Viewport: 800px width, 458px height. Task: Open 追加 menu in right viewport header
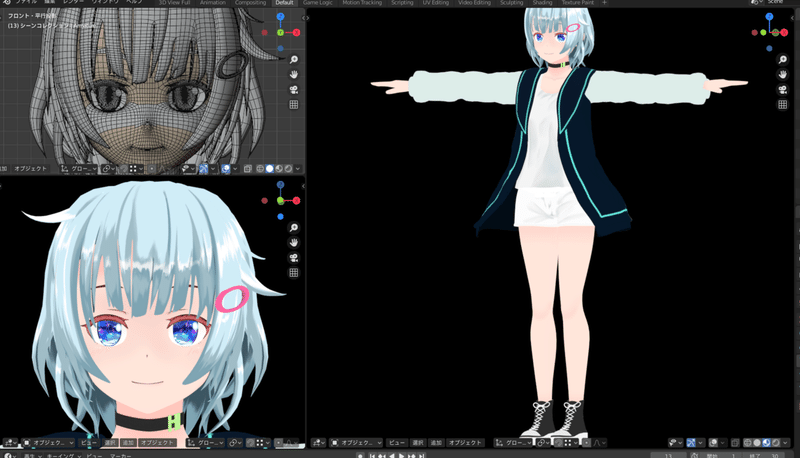tap(436, 443)
